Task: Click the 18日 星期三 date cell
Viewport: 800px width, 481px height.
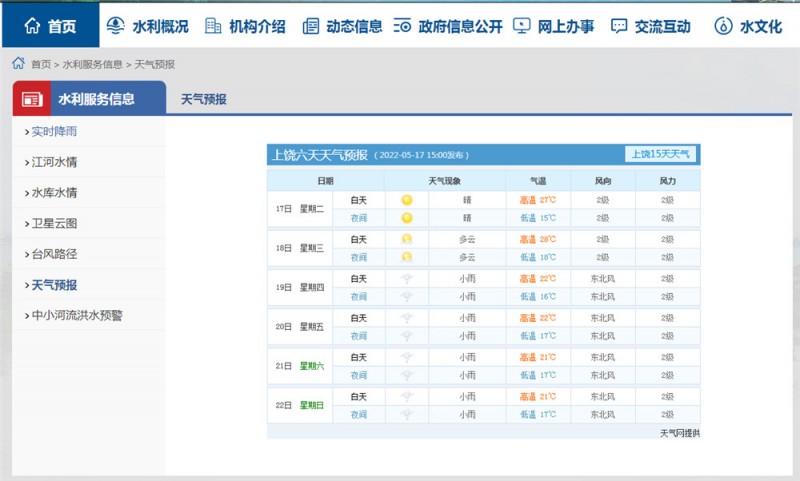Action: (x=300, y=248)
